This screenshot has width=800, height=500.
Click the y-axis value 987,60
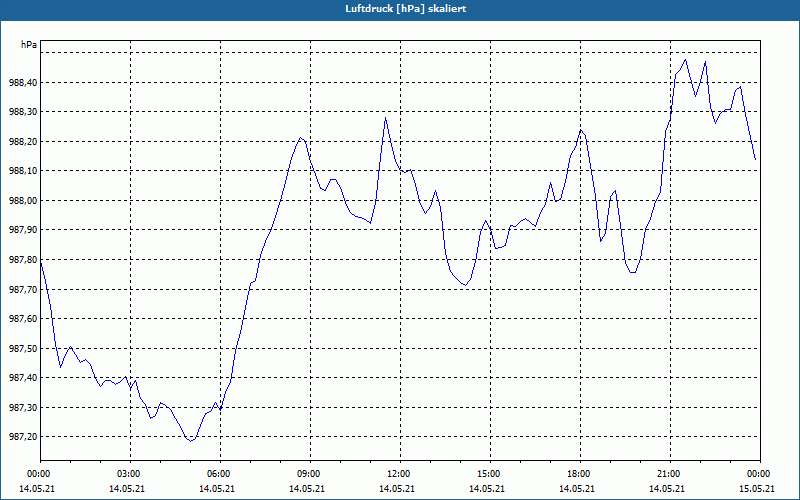[x=23, y=319]
